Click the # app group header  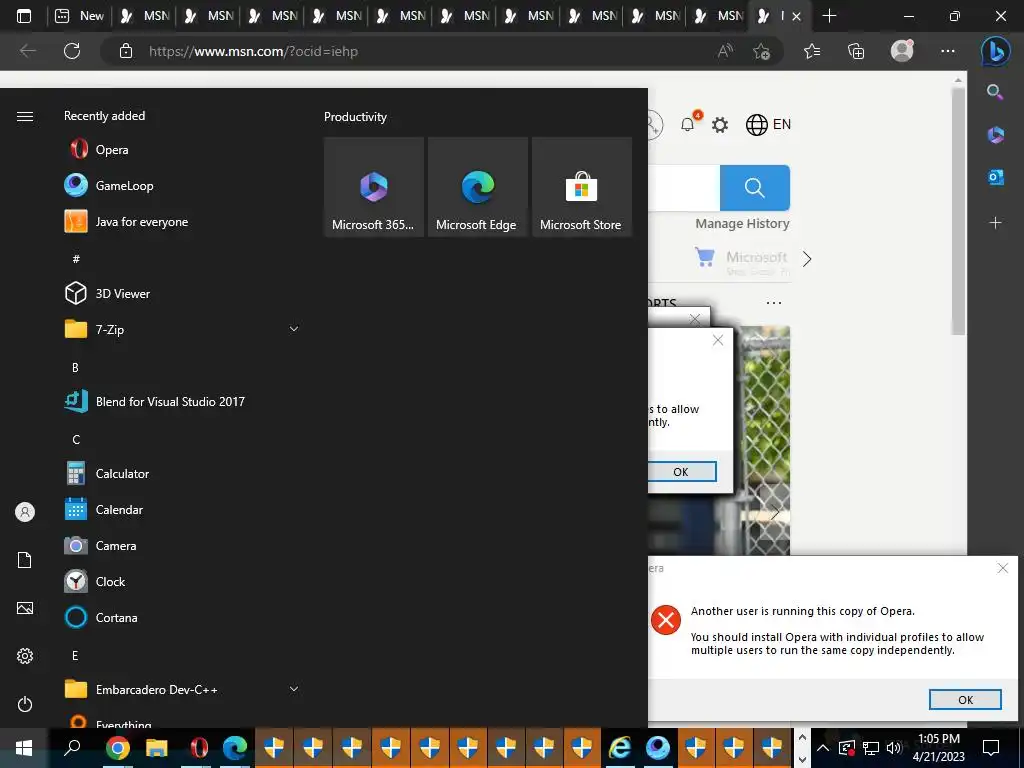[76, 259]
